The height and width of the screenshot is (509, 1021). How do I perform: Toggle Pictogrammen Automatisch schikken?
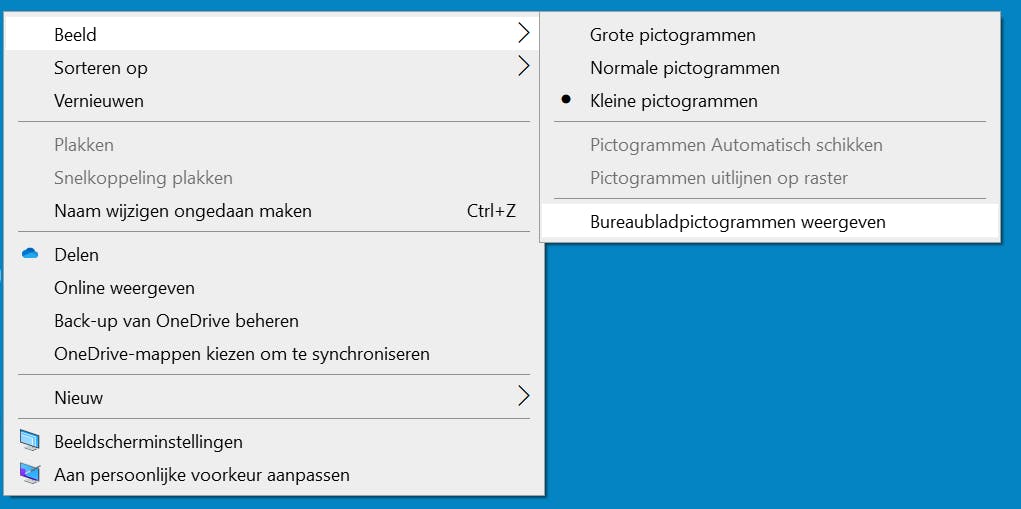[x=736, y=145]
